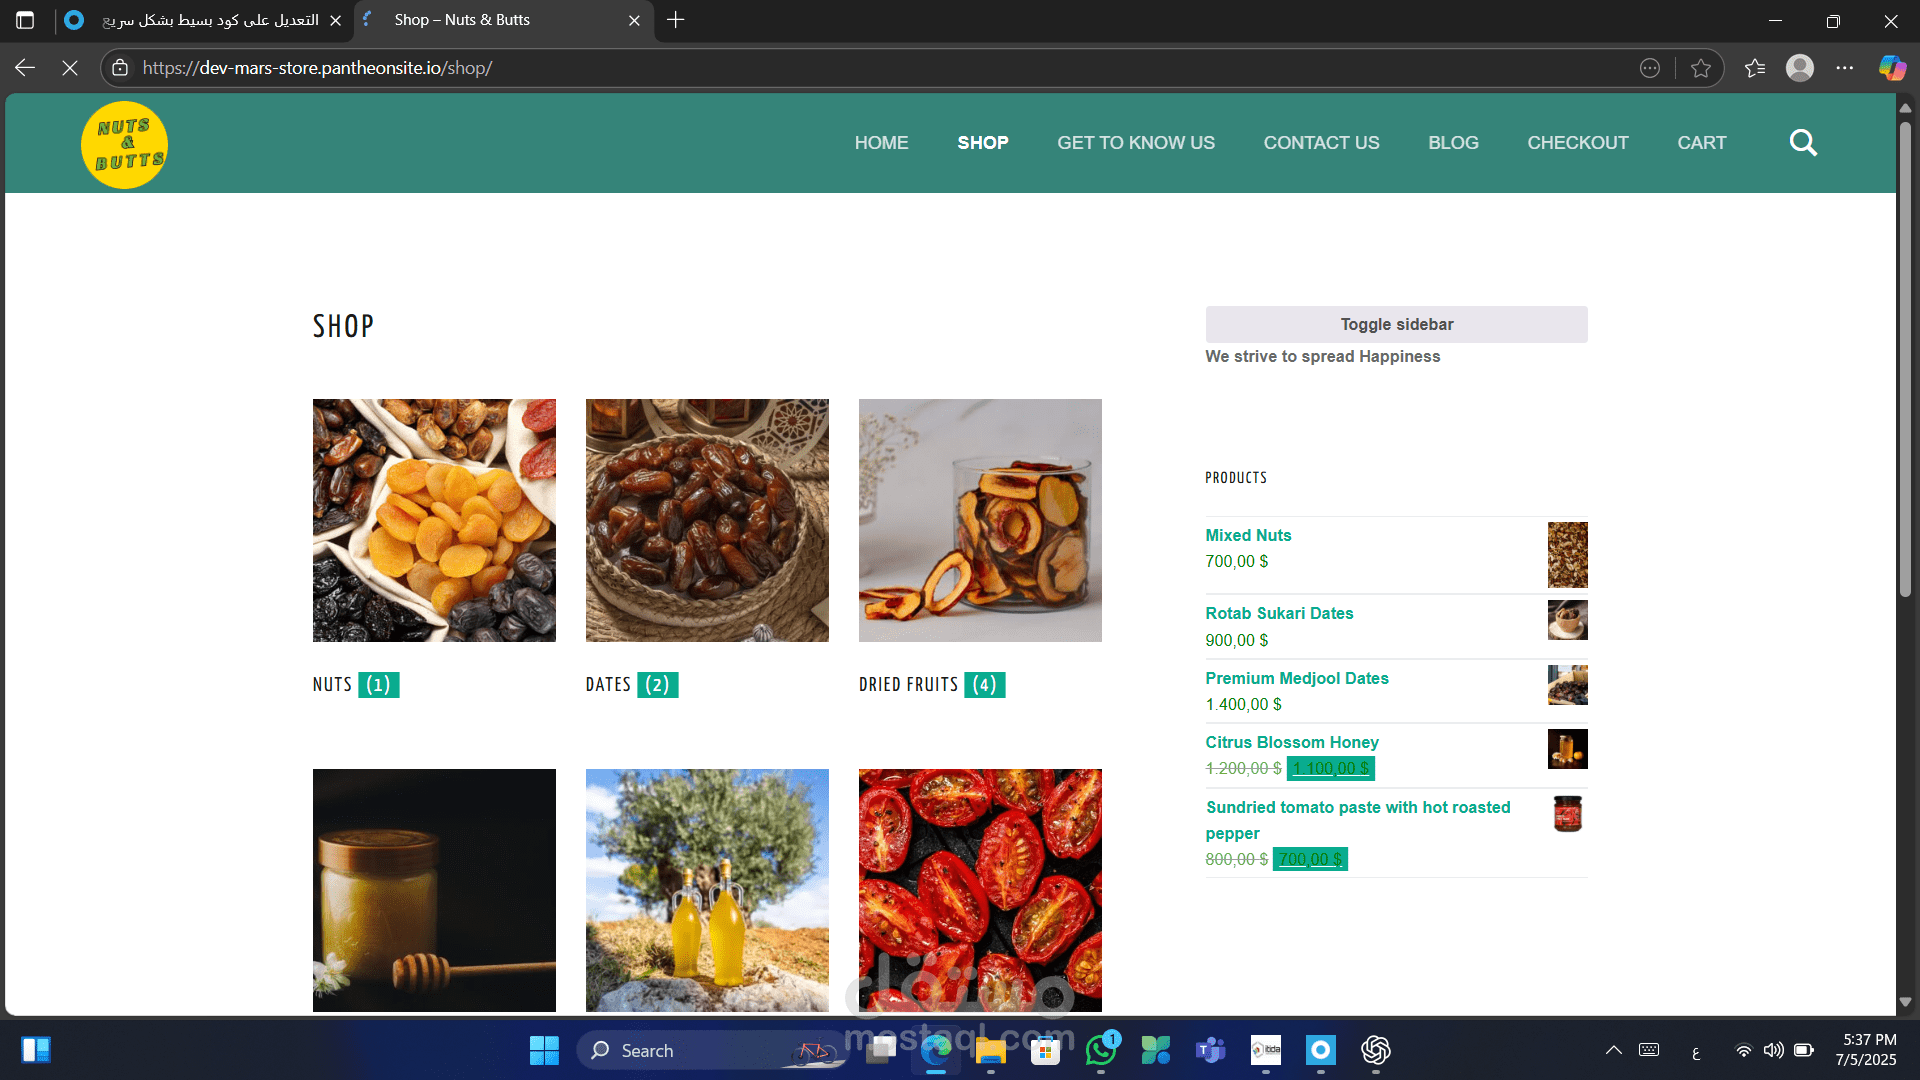Click the browser profile avatar icon
Image resolution: width=1920 pixels, height=1080 pixels.
[x=1800, y=68]
